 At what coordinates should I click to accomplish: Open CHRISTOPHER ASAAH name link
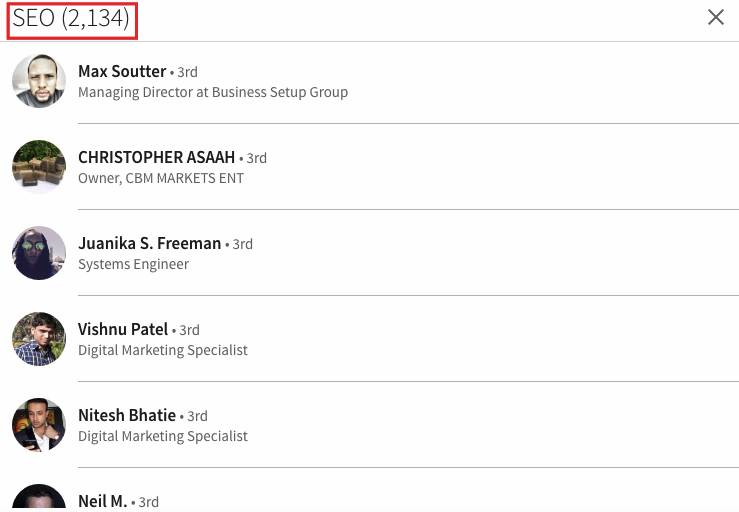point(156,157)
